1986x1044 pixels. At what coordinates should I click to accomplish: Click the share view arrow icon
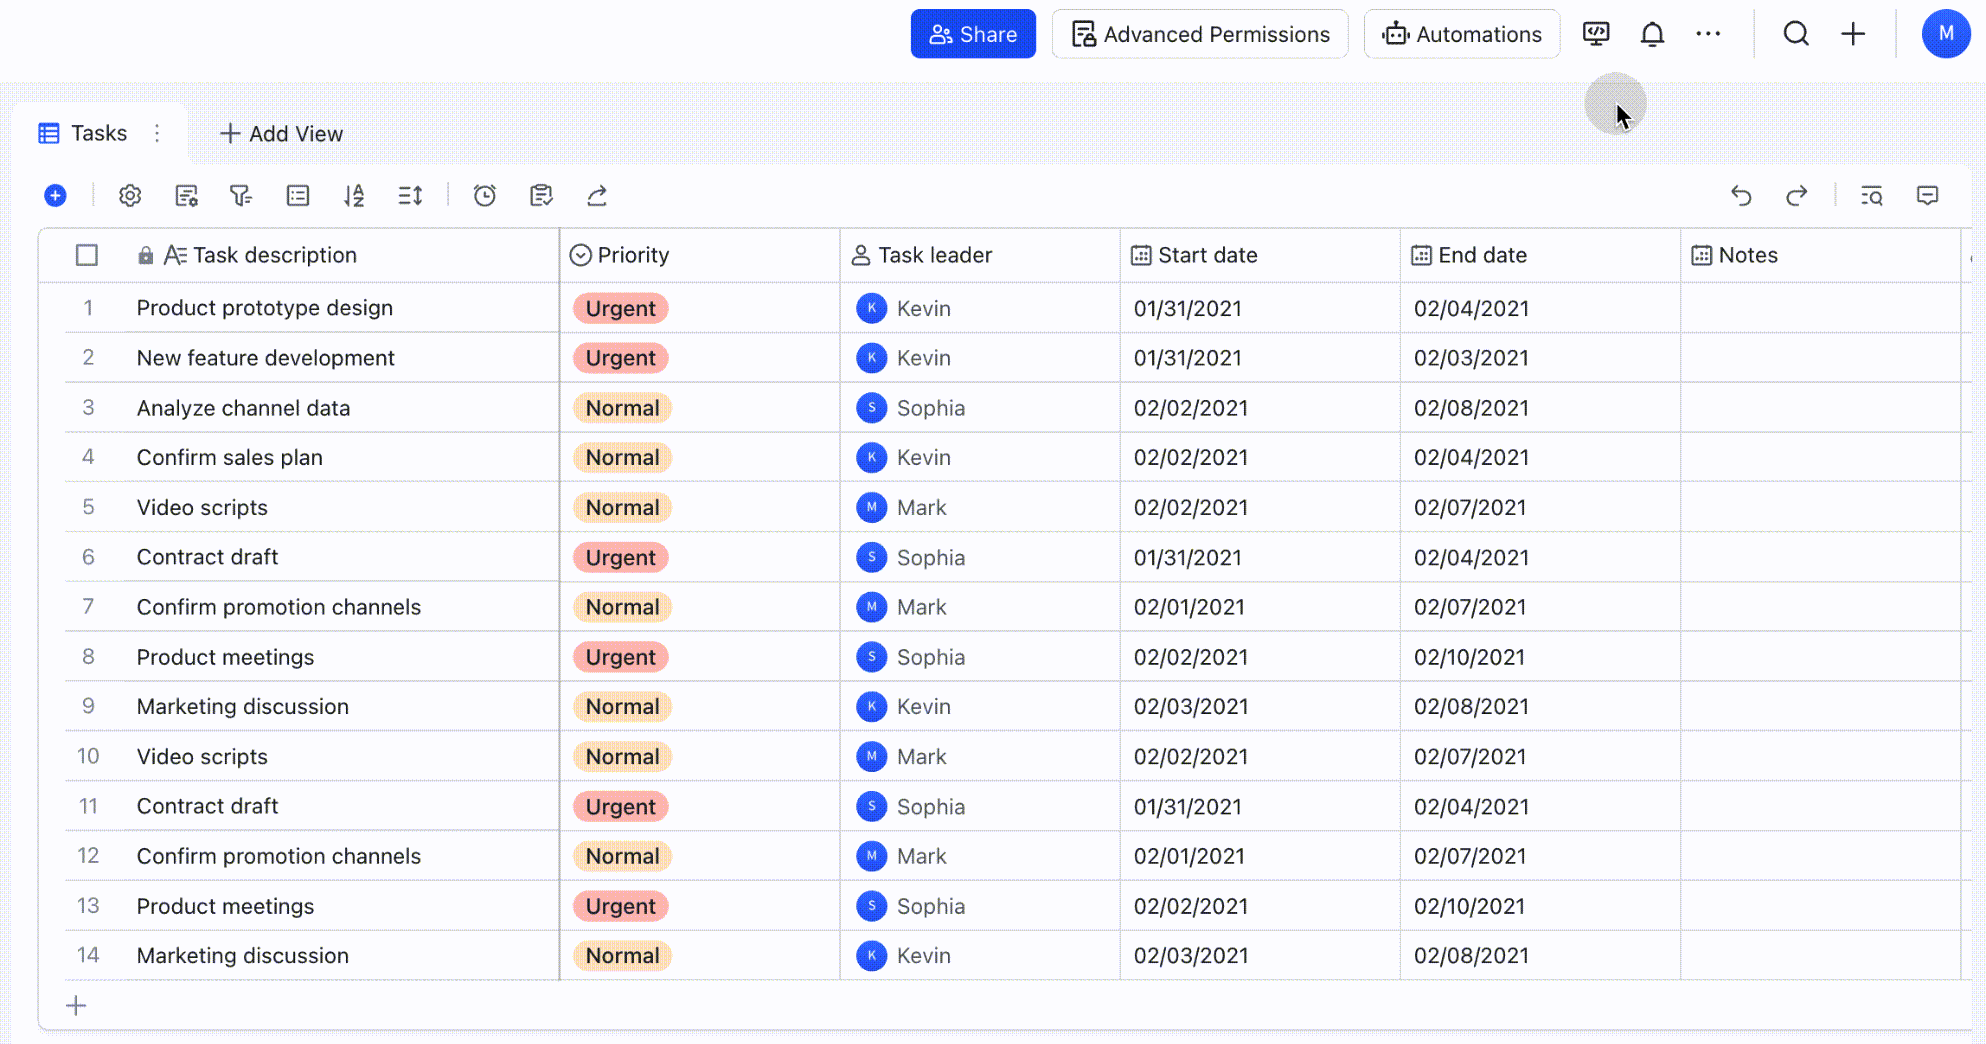pyautogui.click(x=597, y=196)
